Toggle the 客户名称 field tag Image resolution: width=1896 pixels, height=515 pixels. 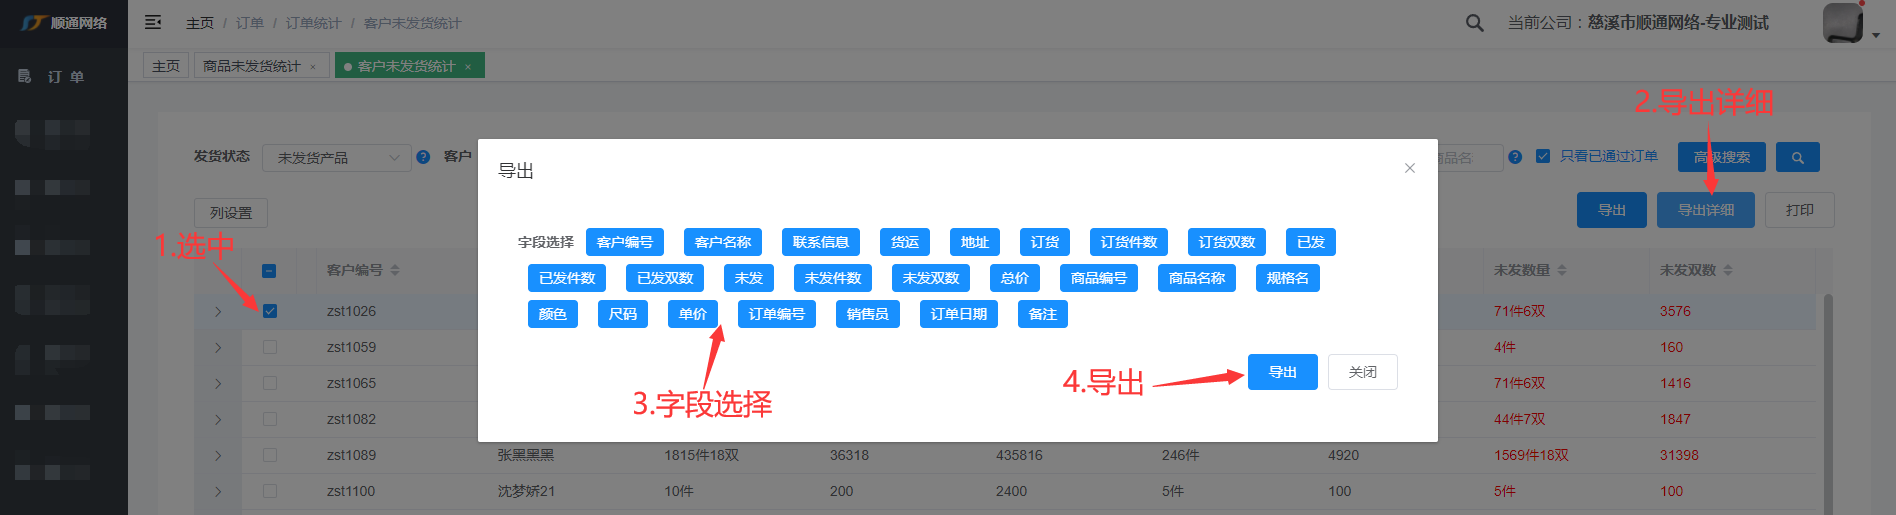[x=722, y=242]
